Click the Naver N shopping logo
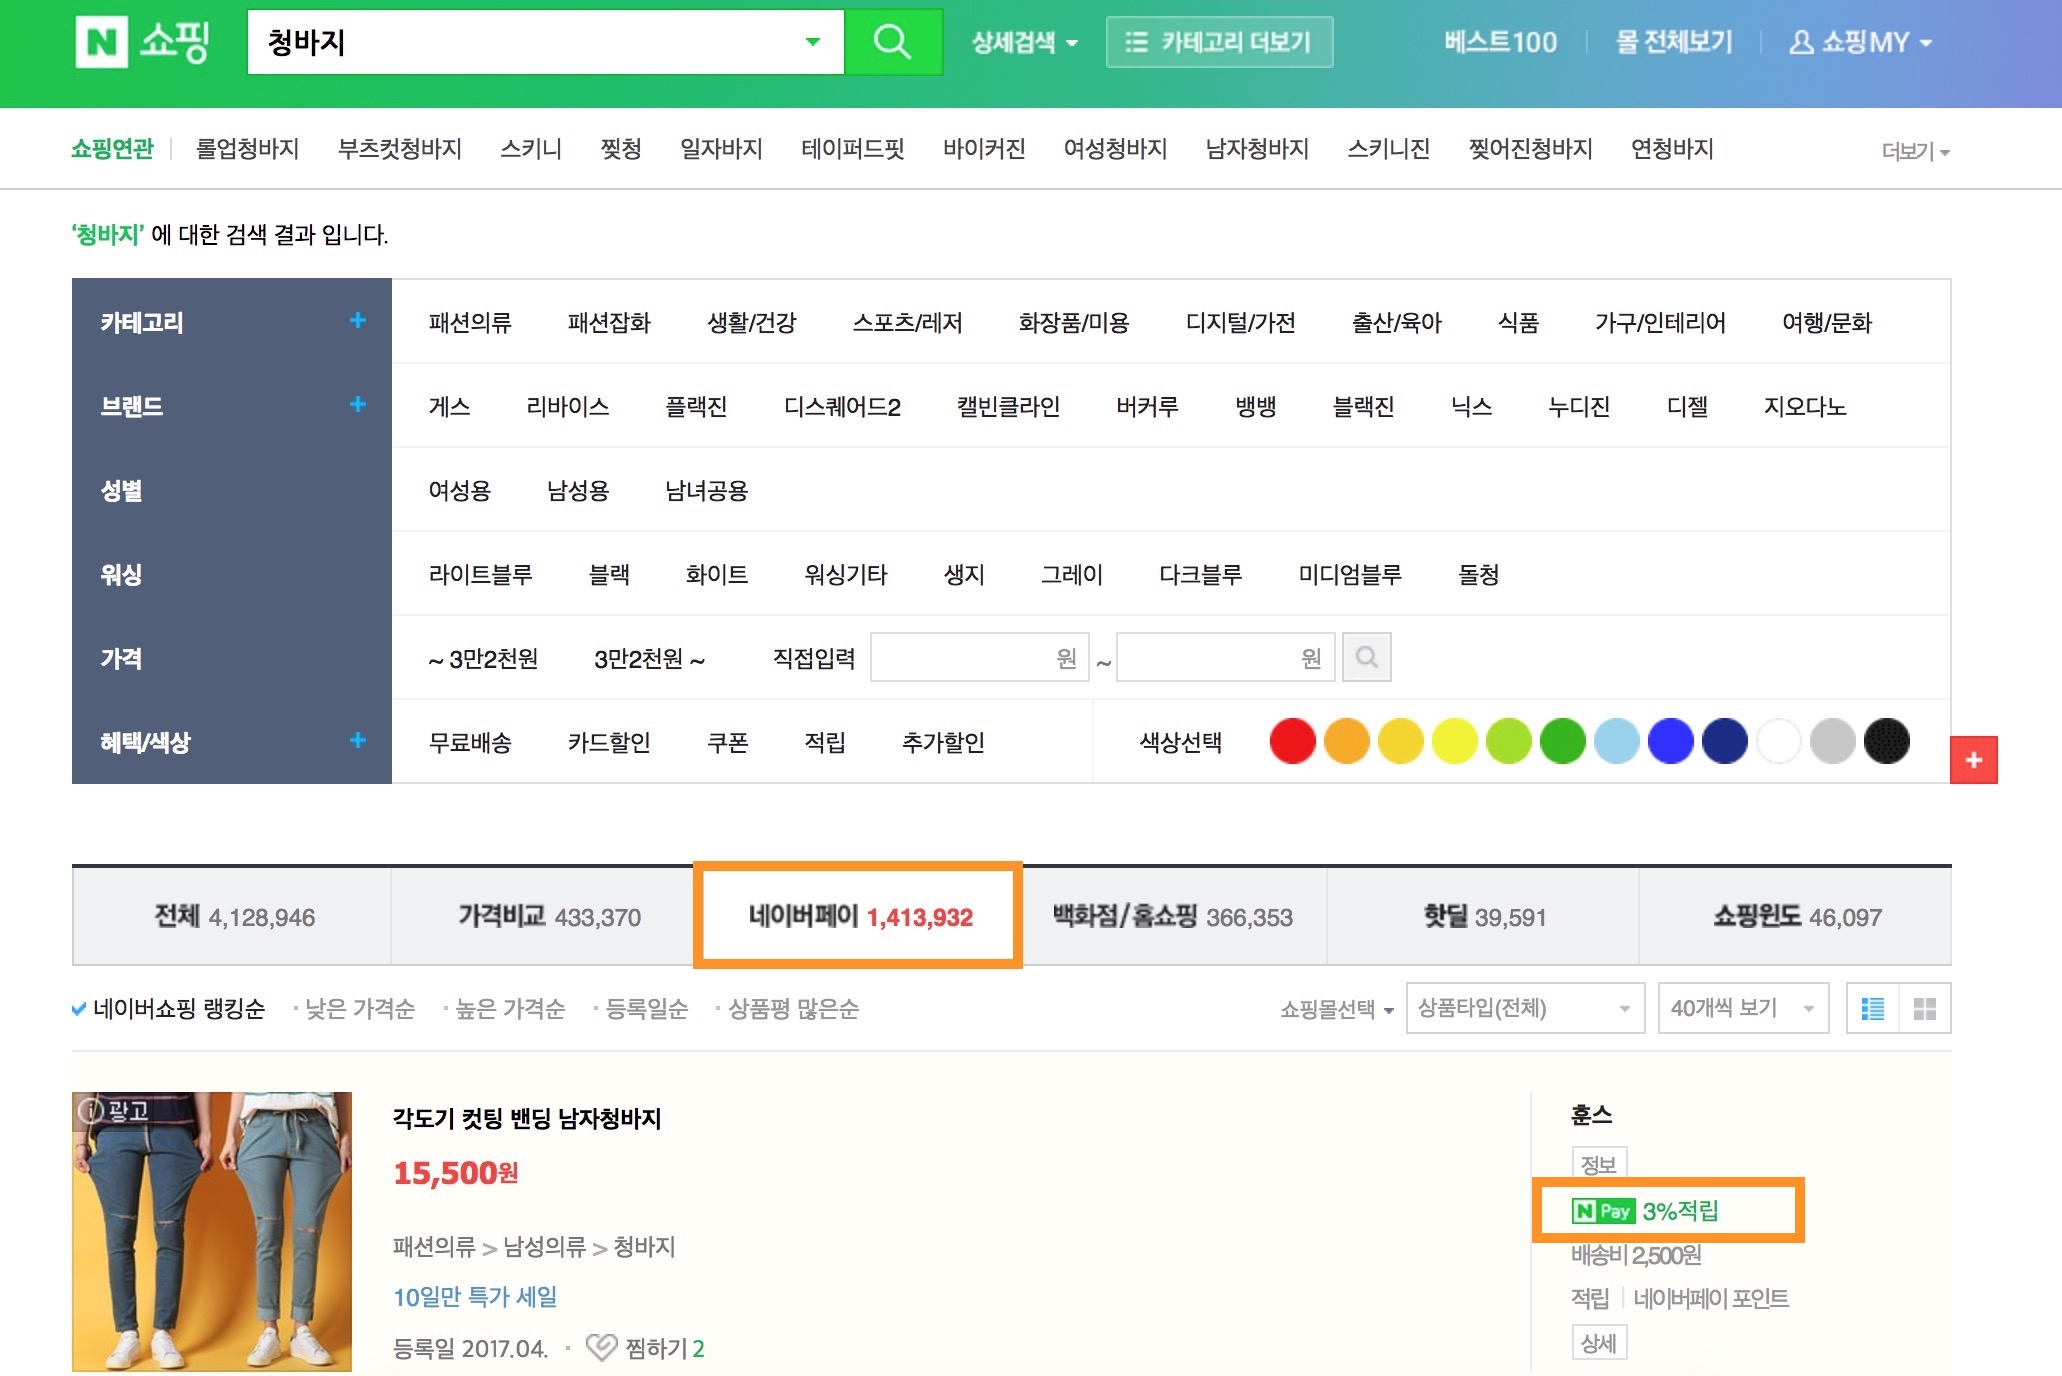The width and height of the screenshot is (2062, 1376). (142, 41)
